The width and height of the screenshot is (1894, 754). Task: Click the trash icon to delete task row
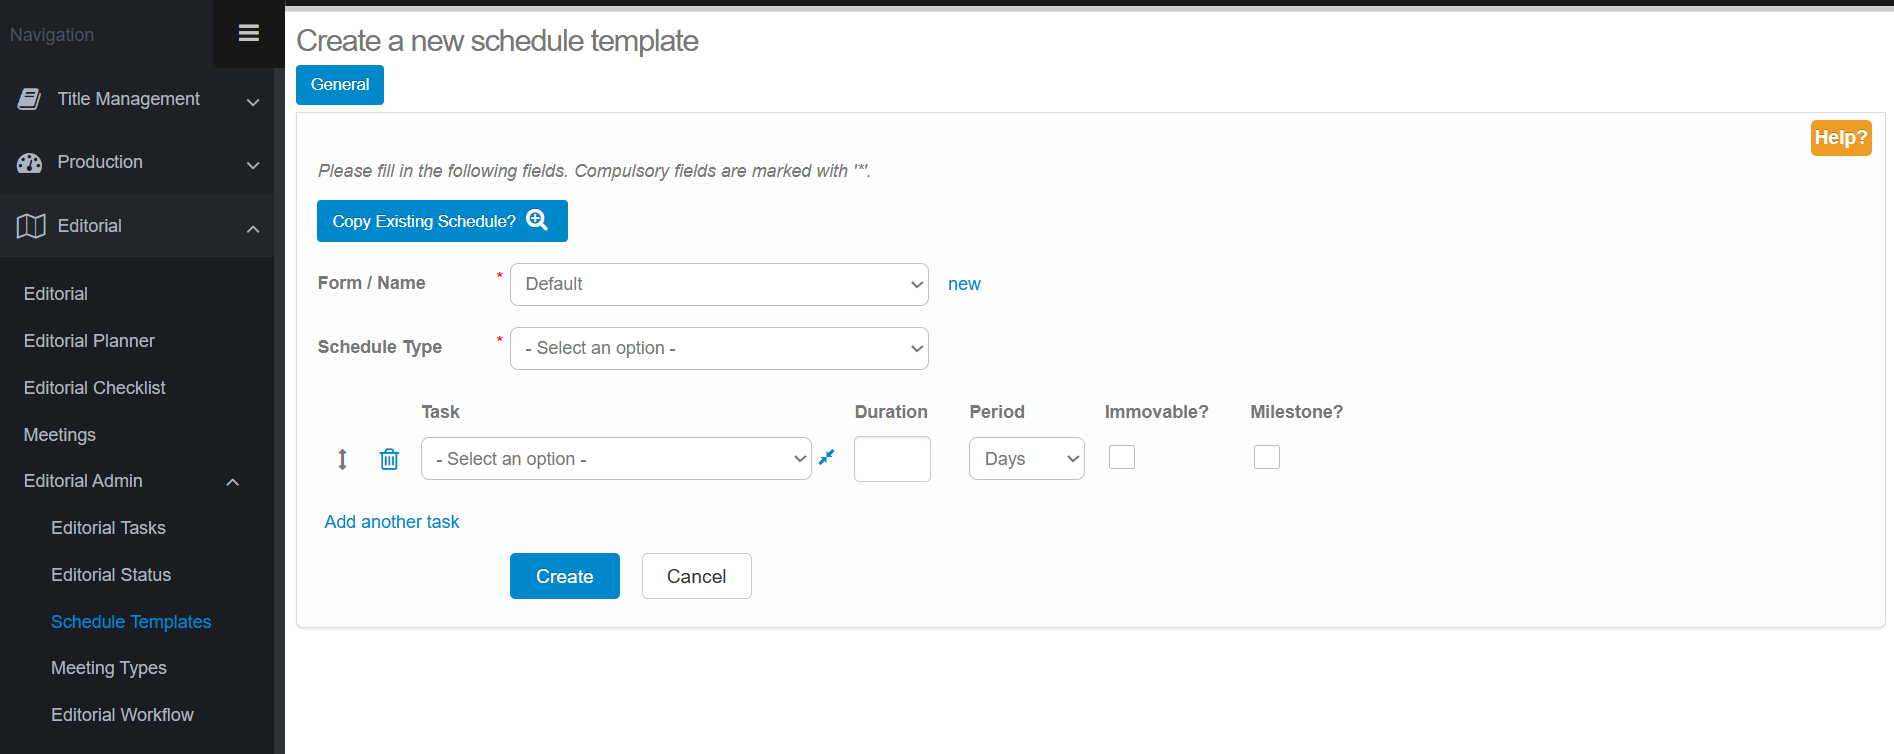[389, 459]
